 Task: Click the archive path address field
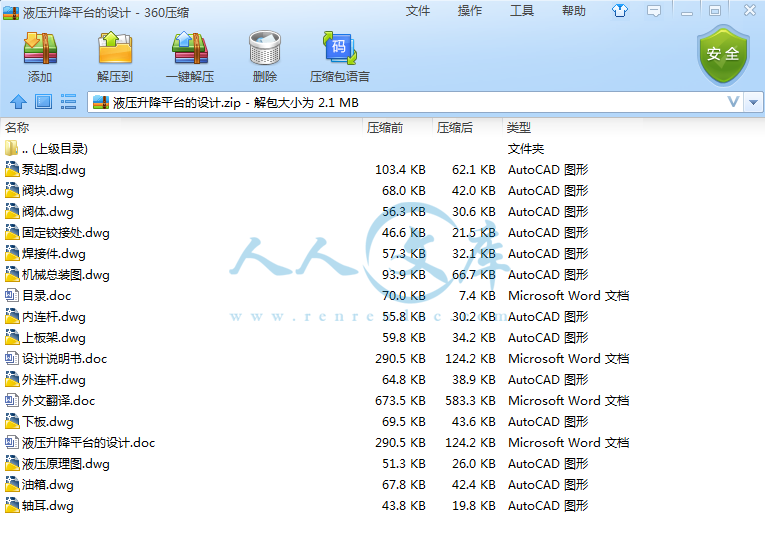click(x=415, y=102)
